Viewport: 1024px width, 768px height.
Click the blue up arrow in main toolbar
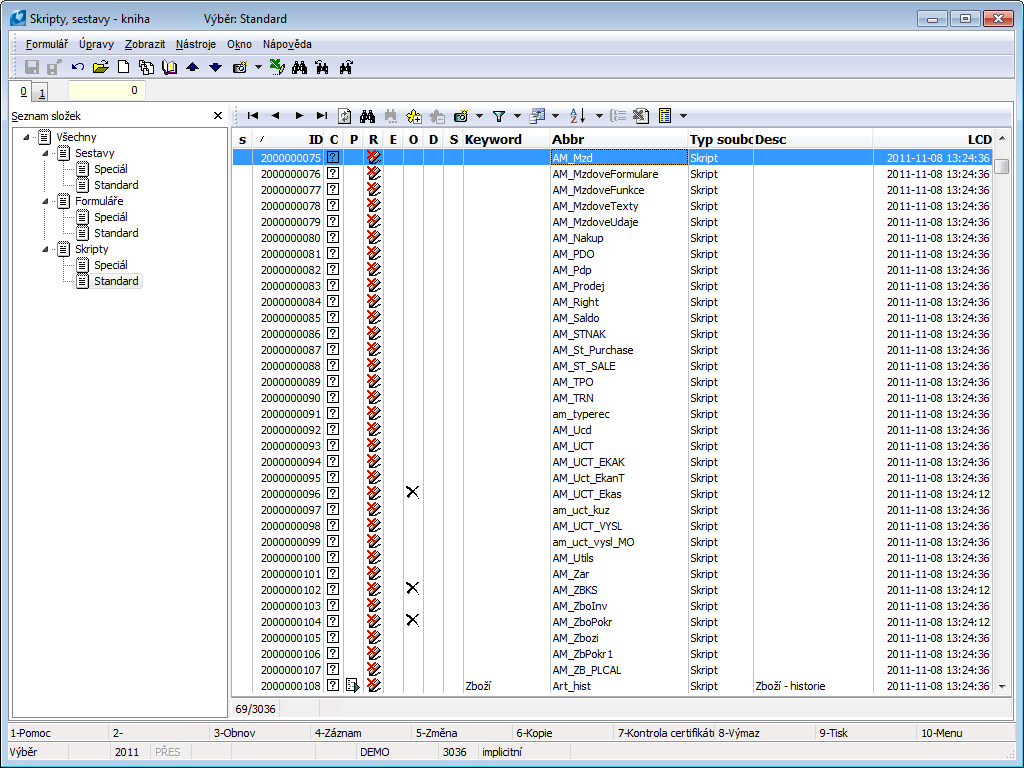(193, 67)
